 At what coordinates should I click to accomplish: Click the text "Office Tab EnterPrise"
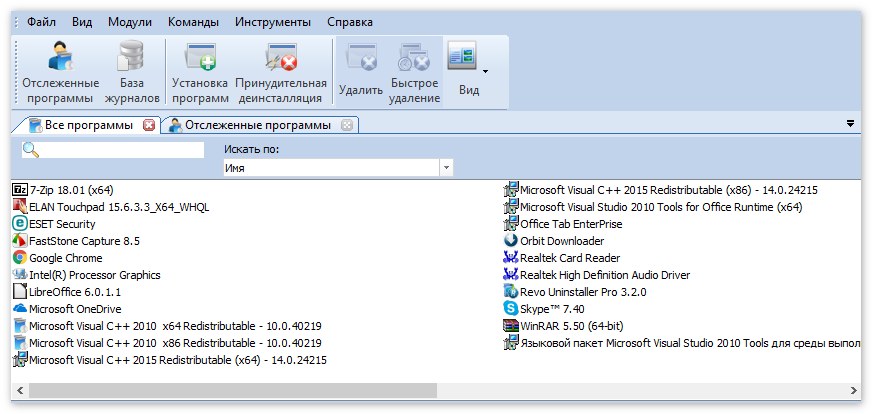pyautogui.click(x=571, y=224)
